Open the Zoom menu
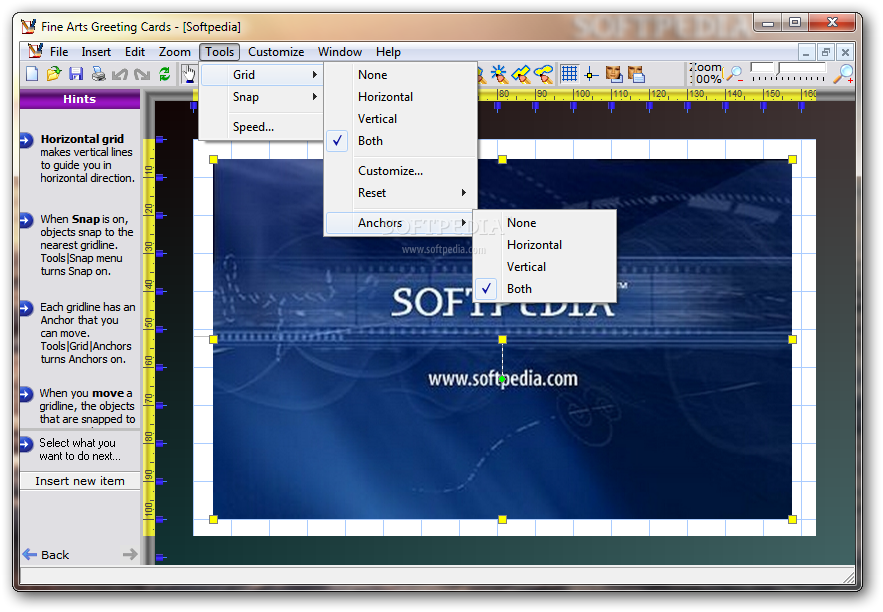 [175, 52]
